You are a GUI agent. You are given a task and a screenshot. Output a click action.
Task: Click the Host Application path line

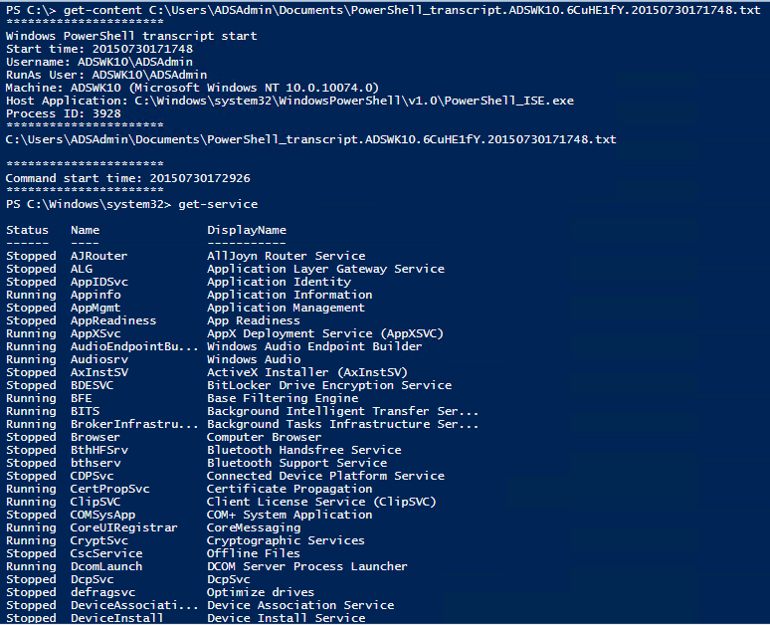click(x=289, y=101)
